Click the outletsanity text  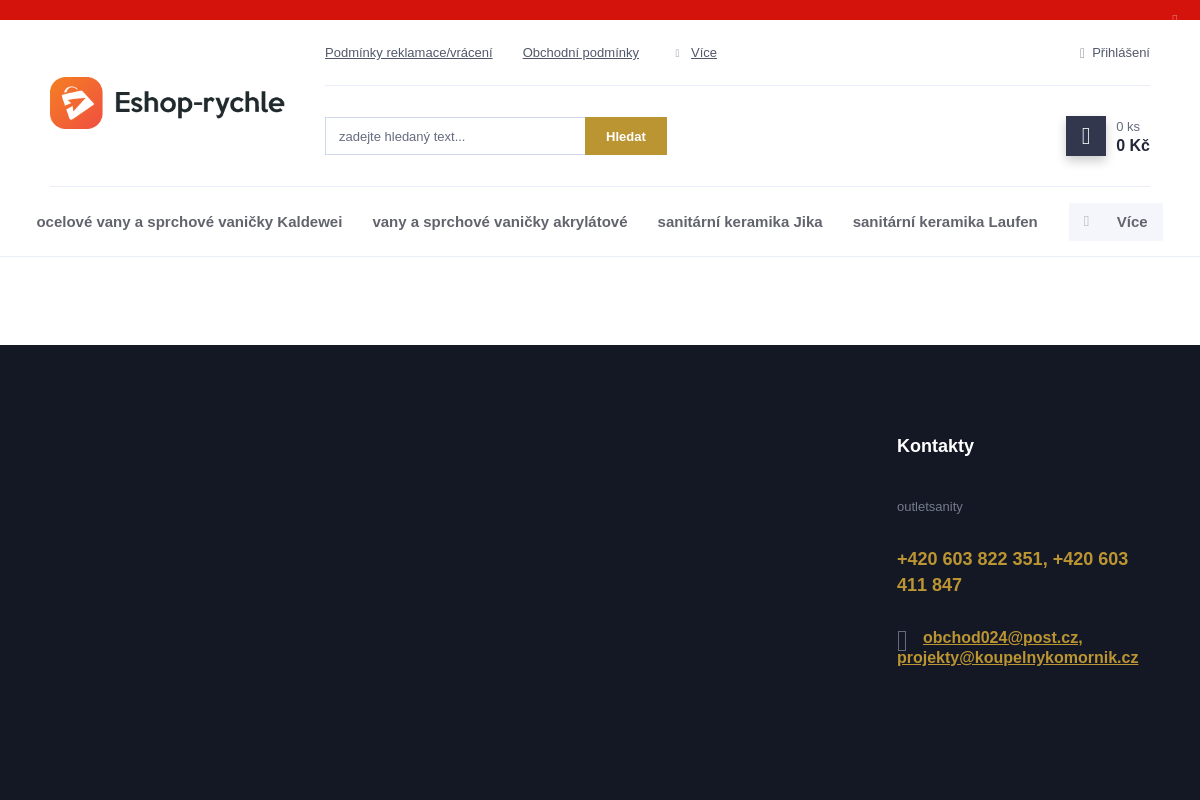(x=930, y=506)
